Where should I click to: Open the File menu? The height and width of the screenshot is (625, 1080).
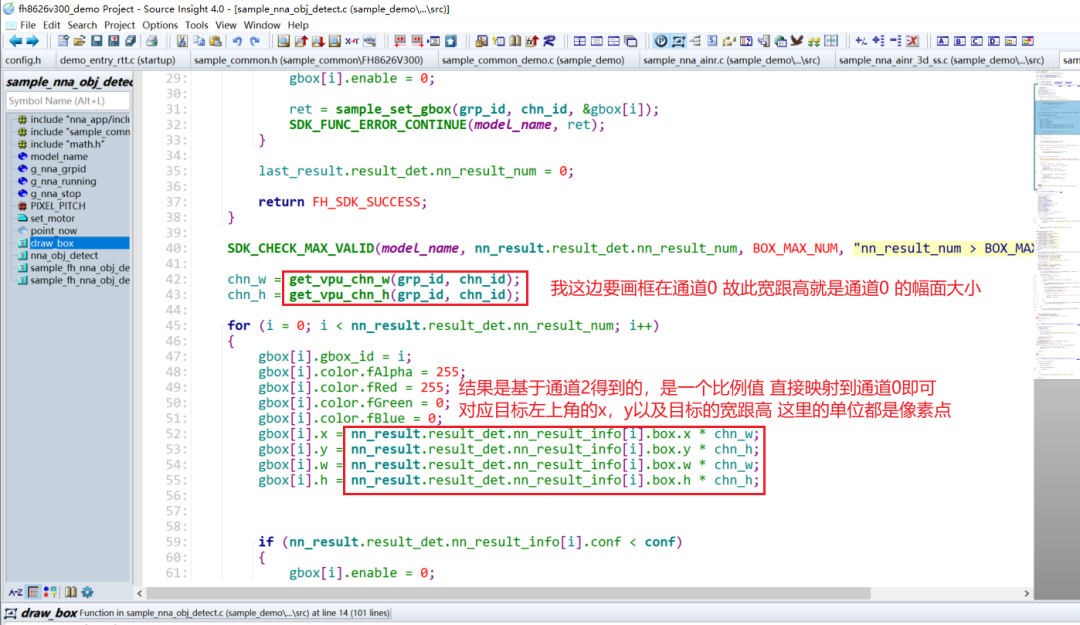pos(28,25)
